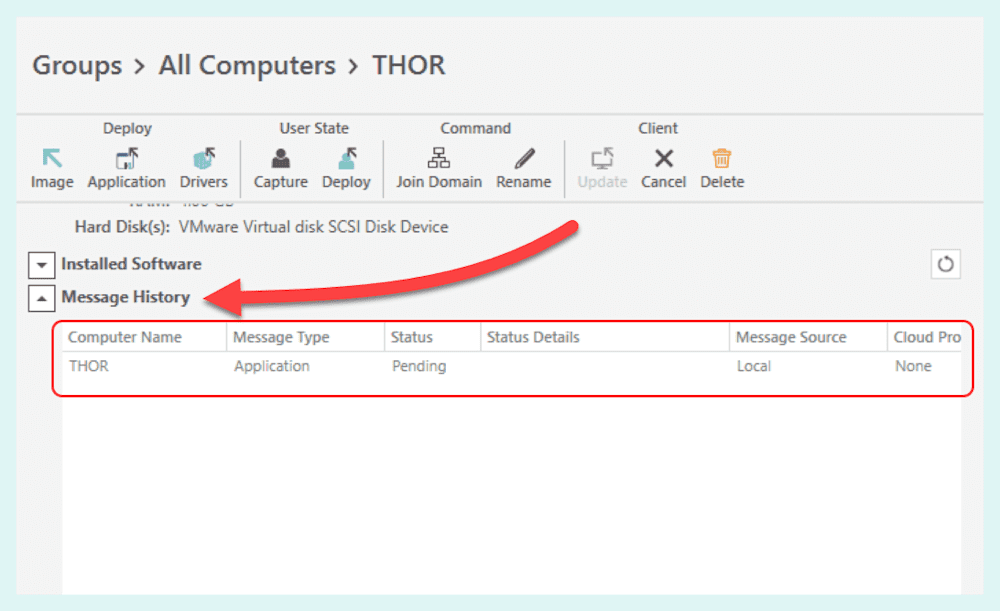Viewport: 1000px width, 611px height.
Task: Navigate to All Computers breadcrumb
Action: (x=247, y=66)
